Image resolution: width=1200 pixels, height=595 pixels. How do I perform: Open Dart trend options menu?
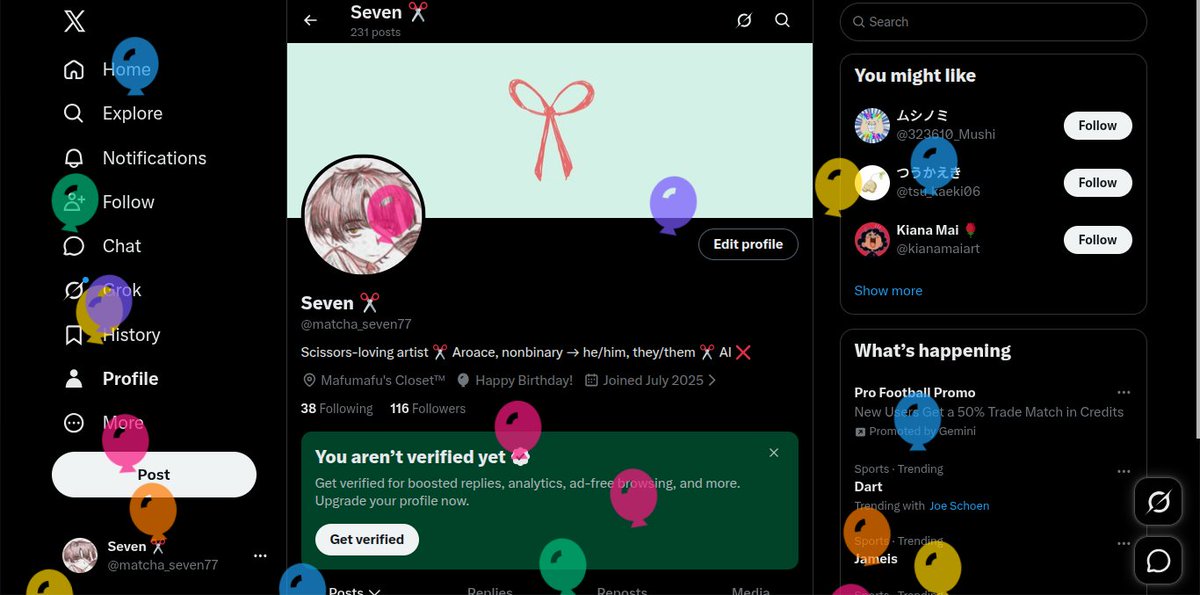click(x=1124, y=470)
